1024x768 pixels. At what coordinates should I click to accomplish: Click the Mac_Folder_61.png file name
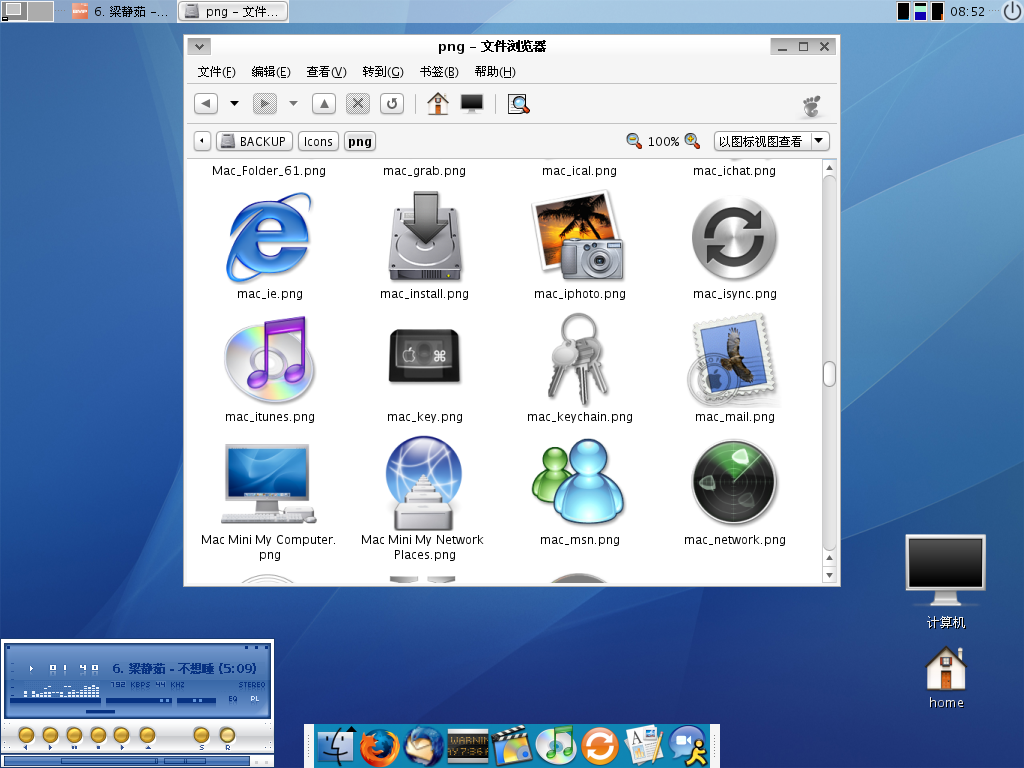(269, 171)
